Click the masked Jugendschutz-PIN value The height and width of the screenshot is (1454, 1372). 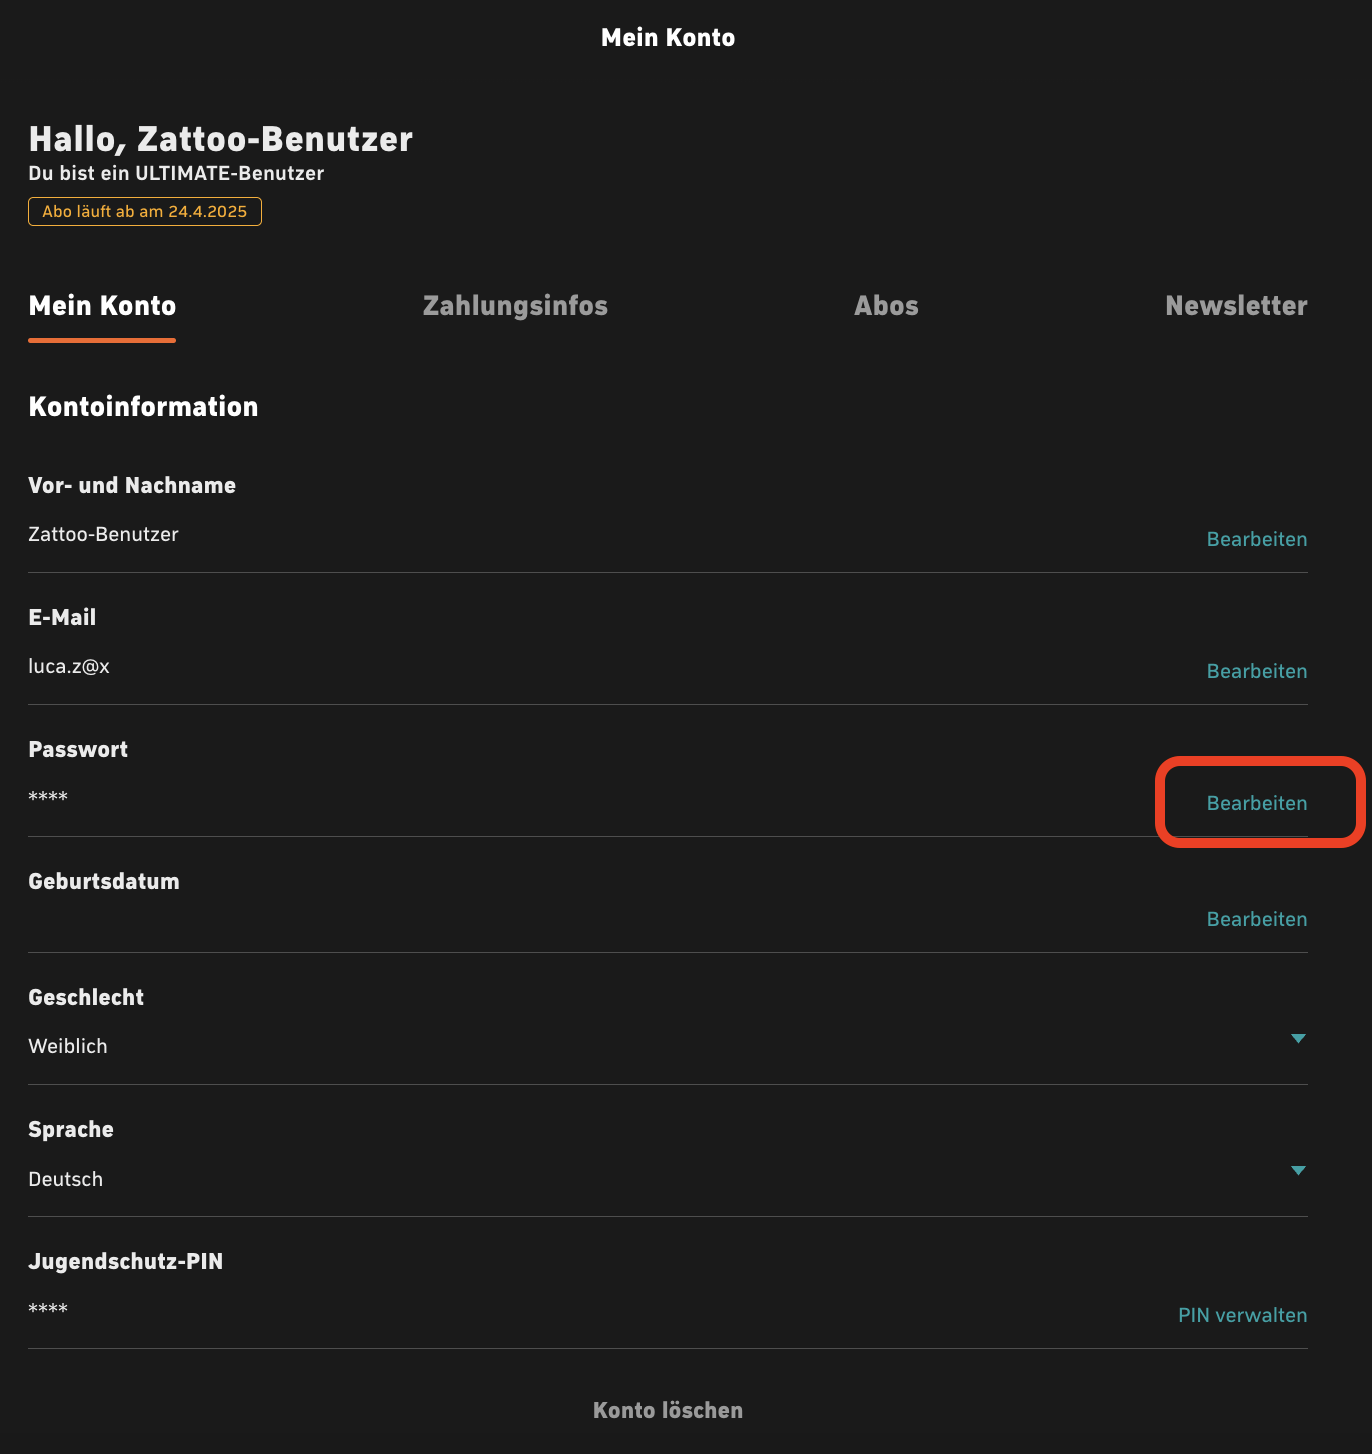[x=48, y=1308]
